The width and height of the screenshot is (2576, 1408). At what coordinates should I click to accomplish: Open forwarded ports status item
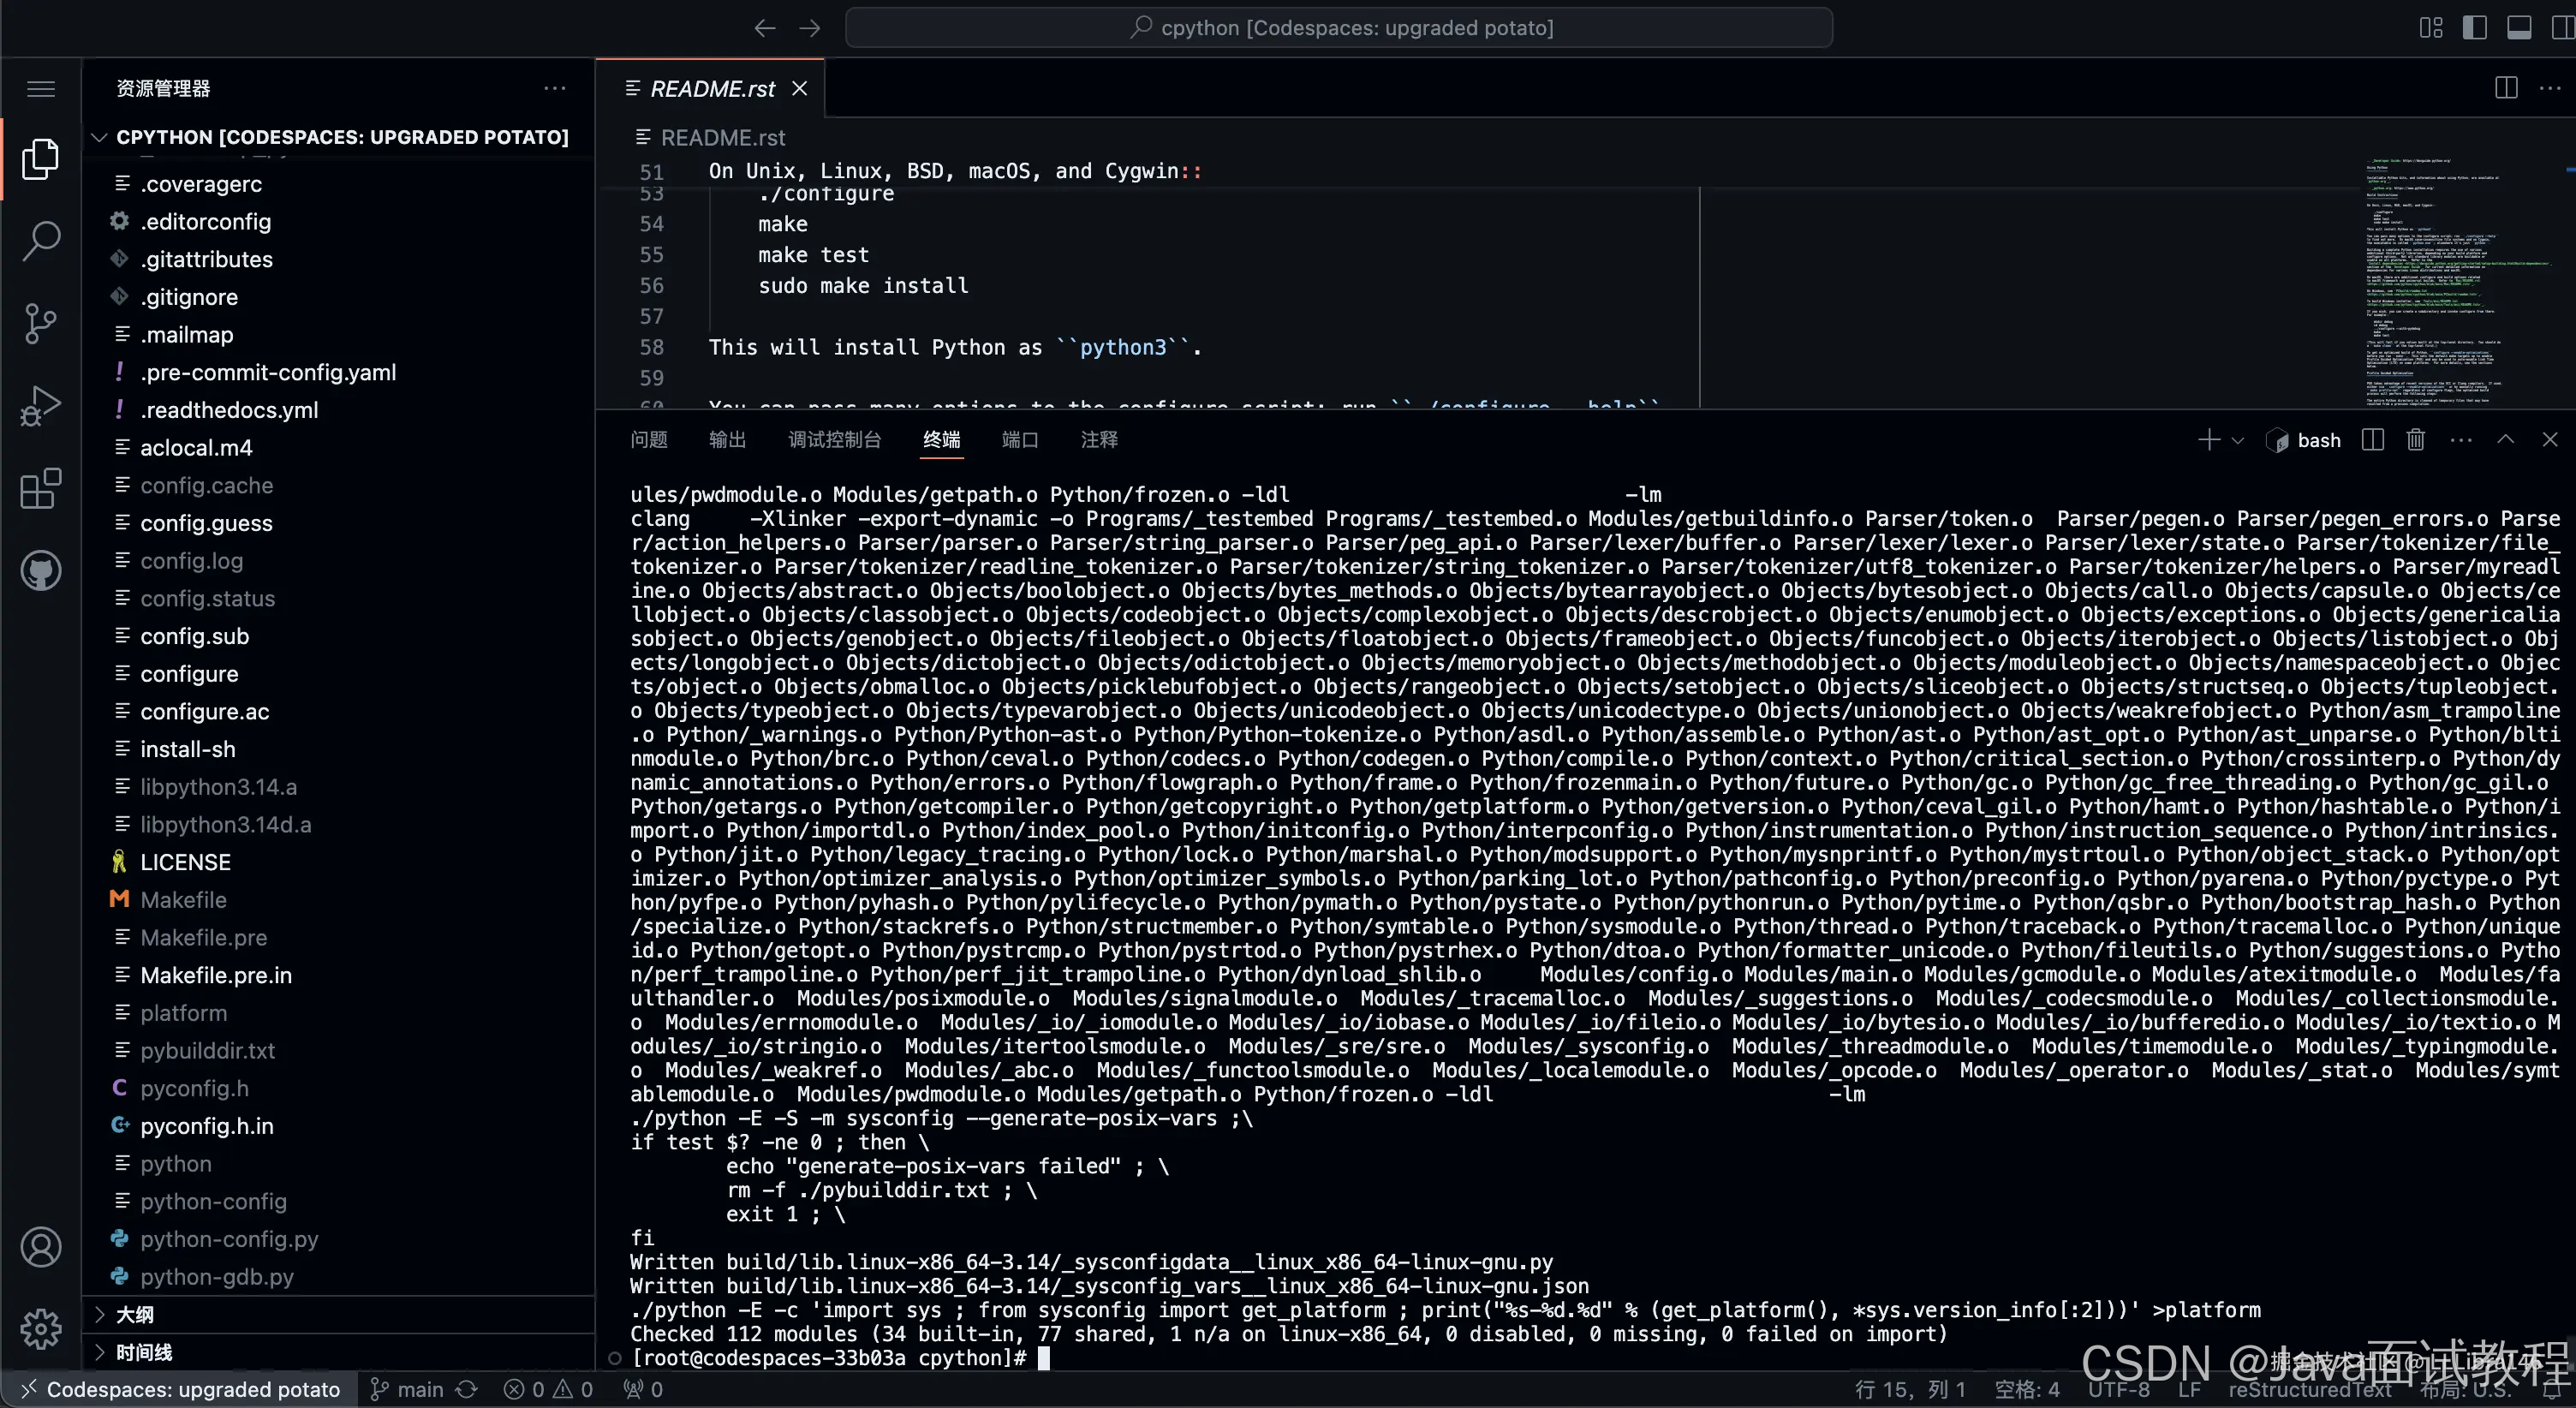click(x=643, y=1389)
